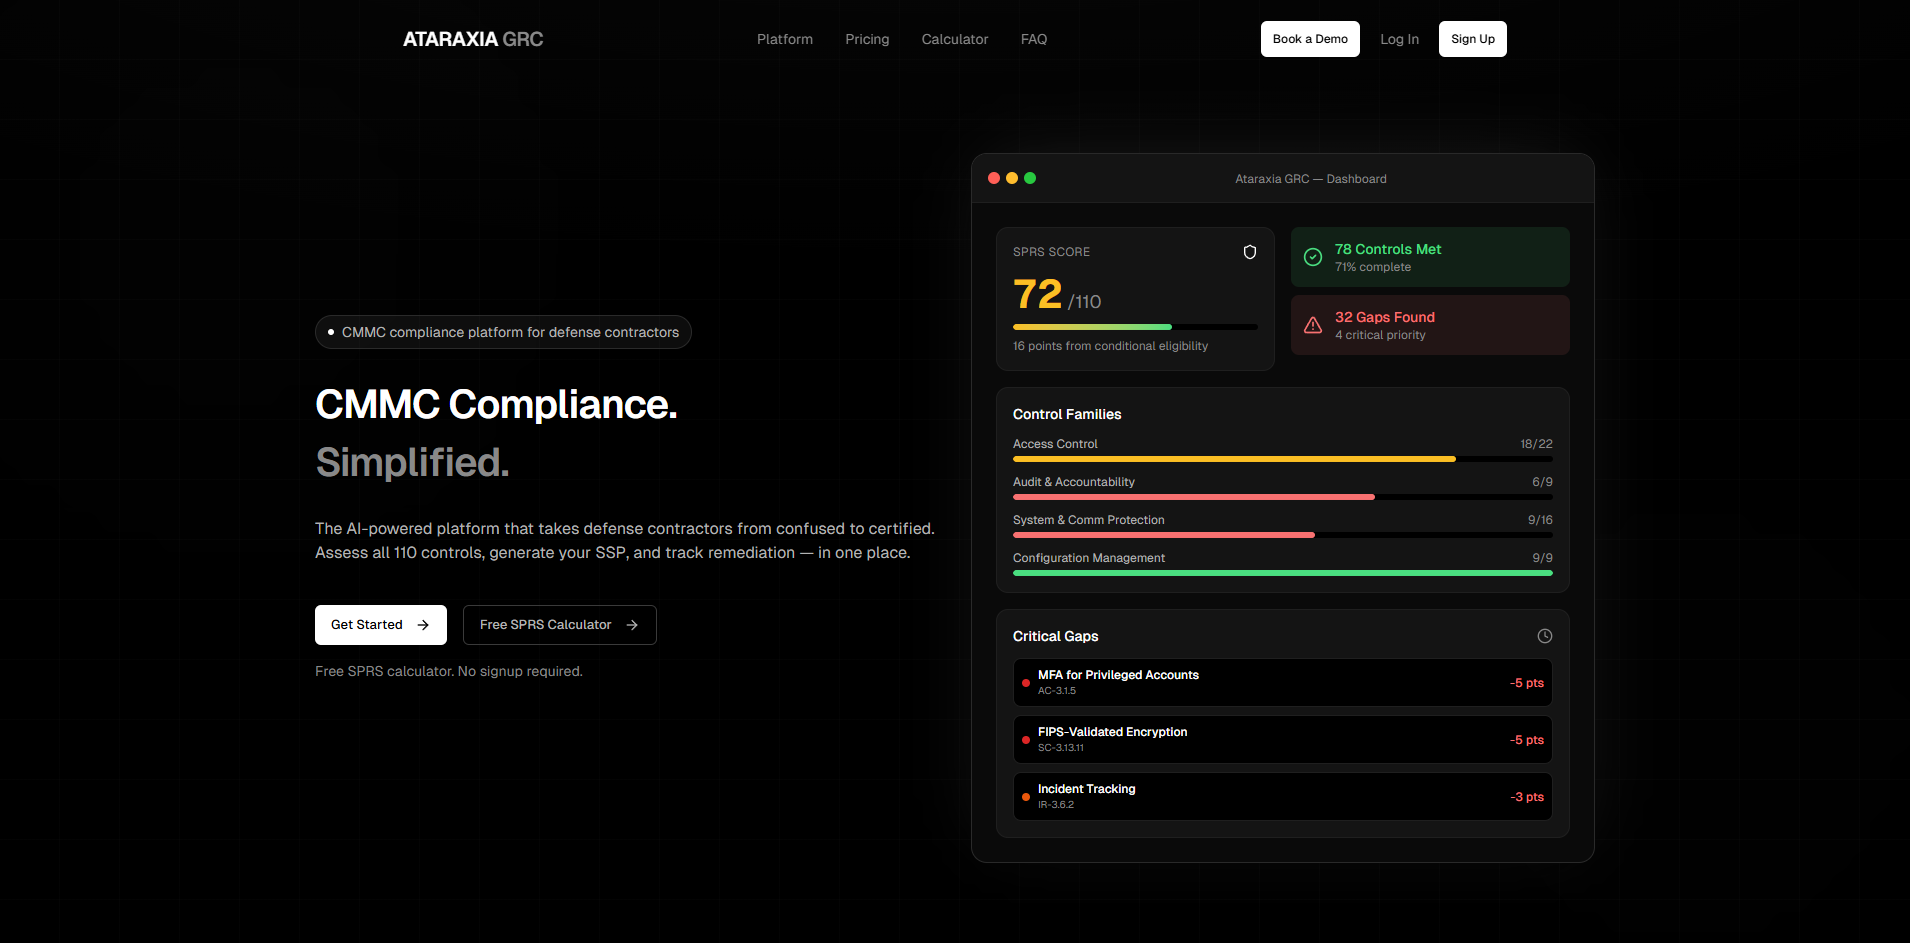Viewport: 1910px width, 943px height.
Task: Click the red dot in dashboard title bar
Action: (x=994, y=178)
